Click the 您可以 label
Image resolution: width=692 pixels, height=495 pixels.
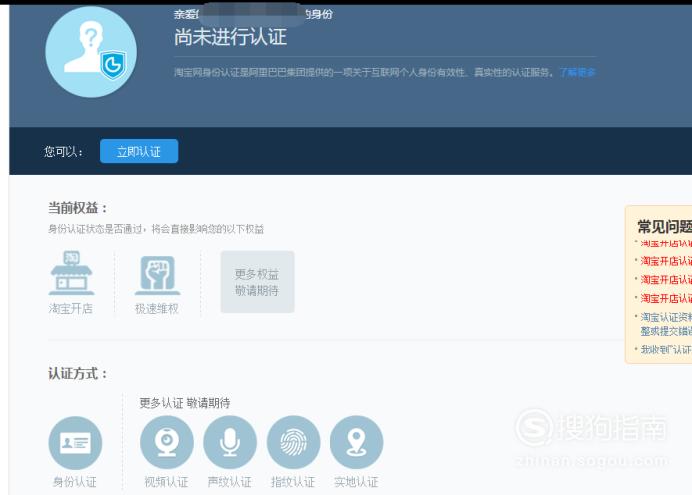tap(64, 152)
